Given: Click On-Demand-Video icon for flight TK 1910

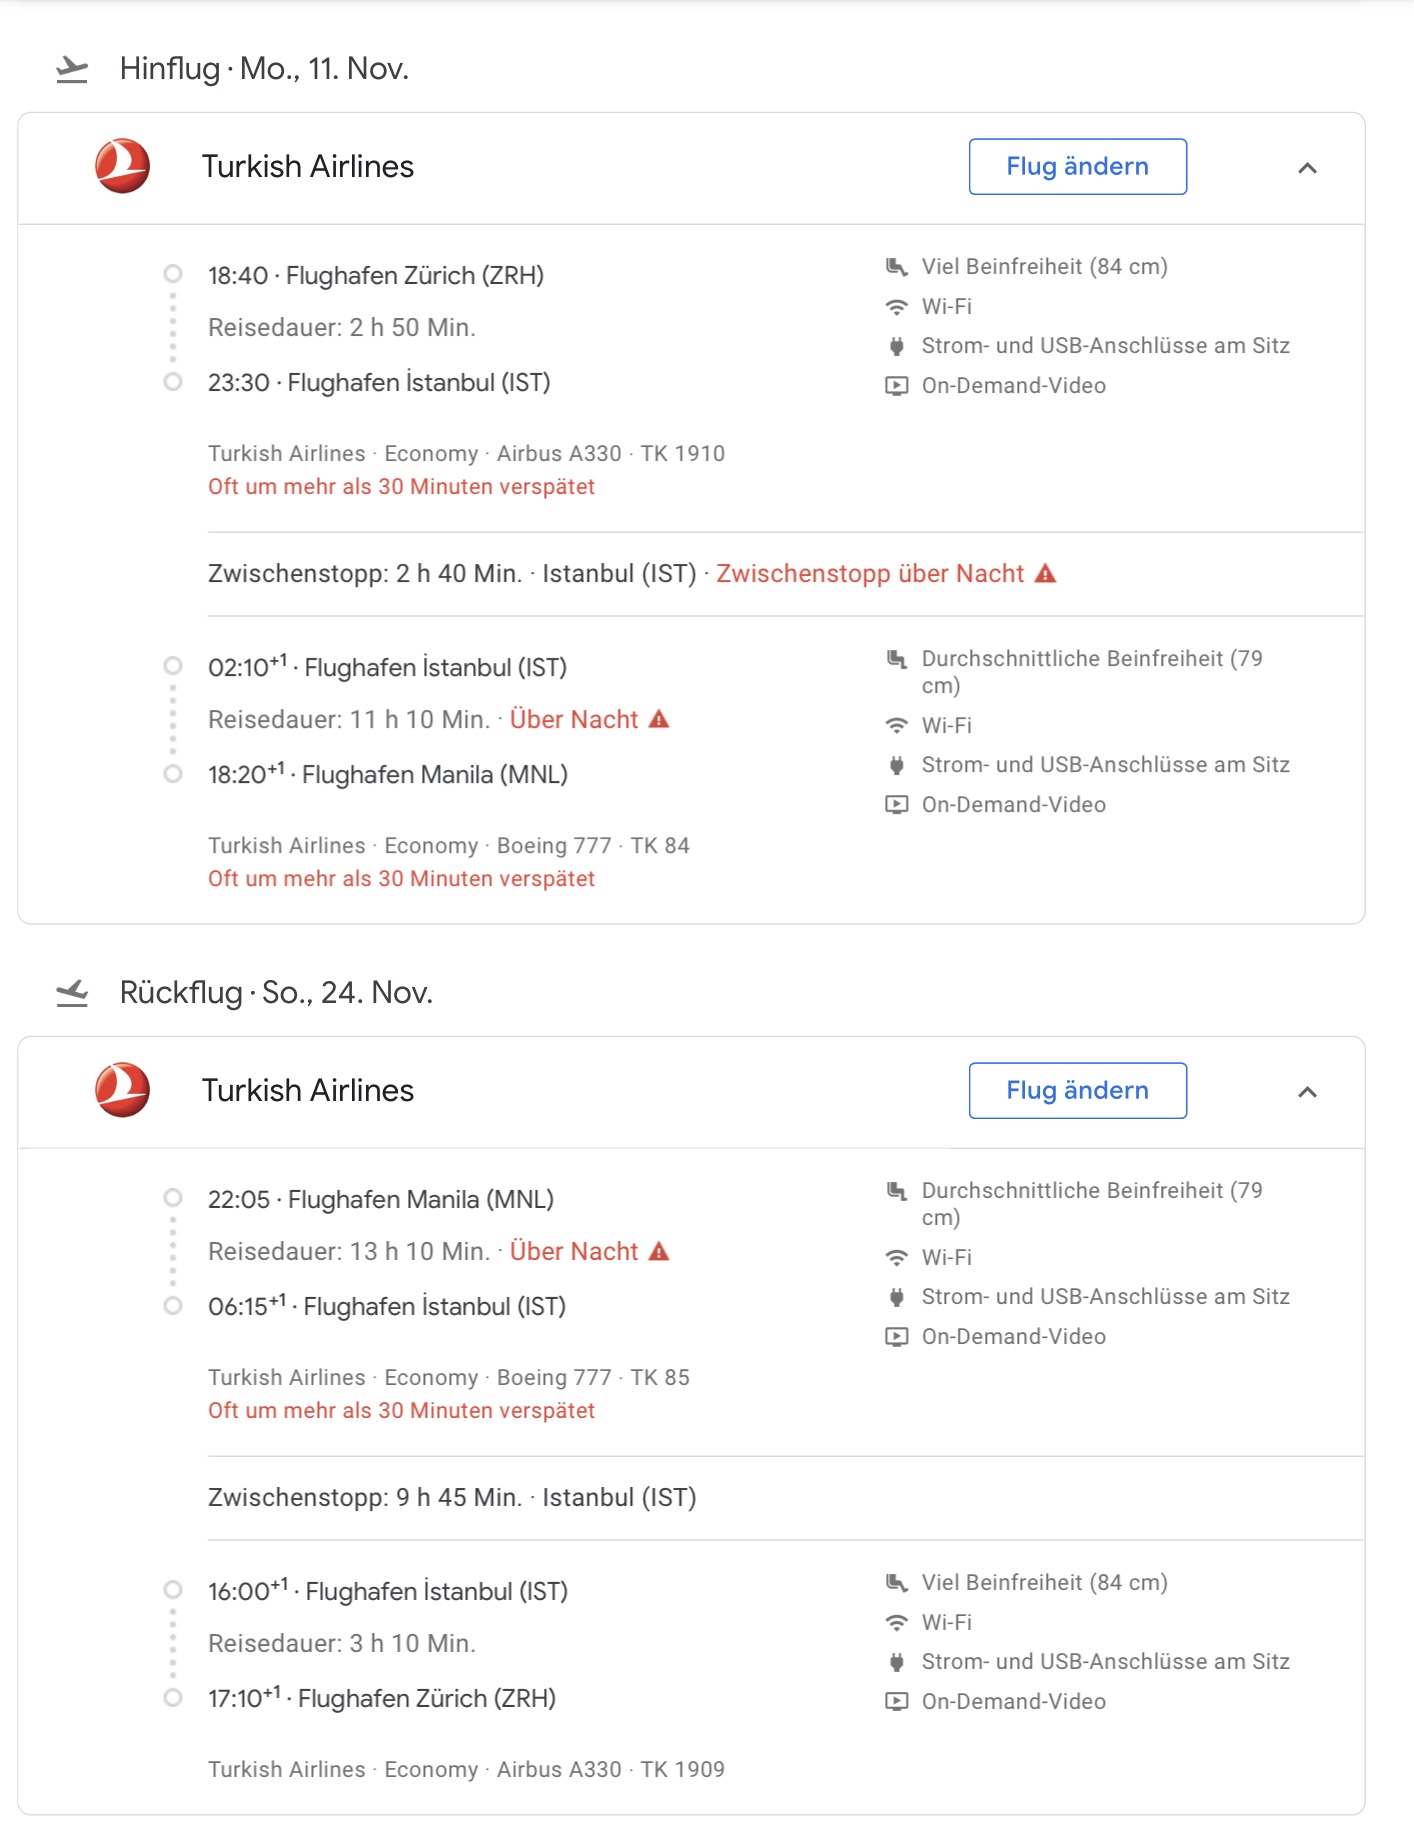Looking at the screenshot, I should coord(897,386).
